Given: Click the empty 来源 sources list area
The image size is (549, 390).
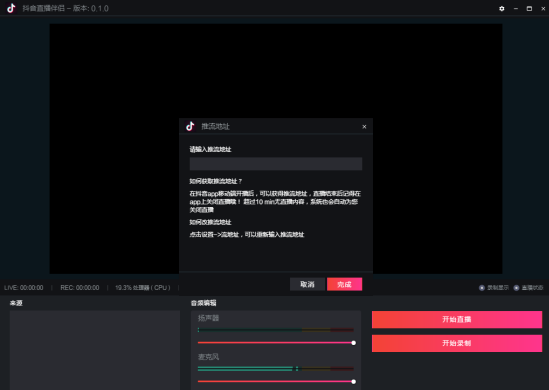Looking at the screenshot, I should 95,350.
